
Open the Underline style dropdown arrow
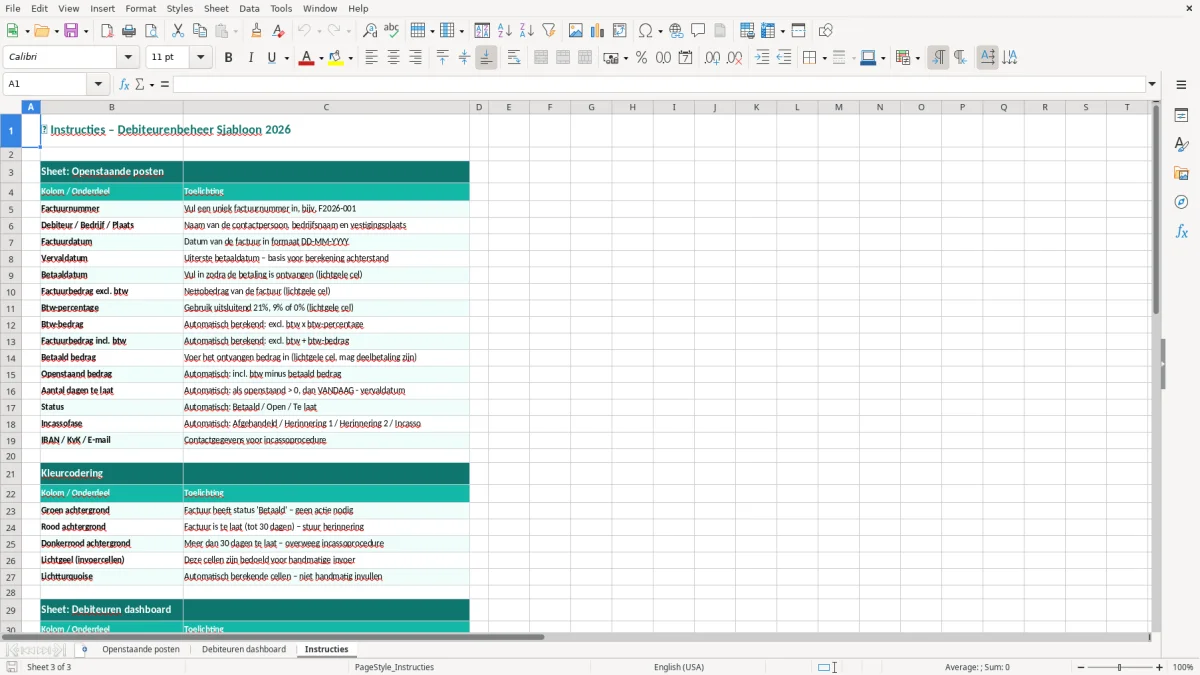[x=286, y=58]
